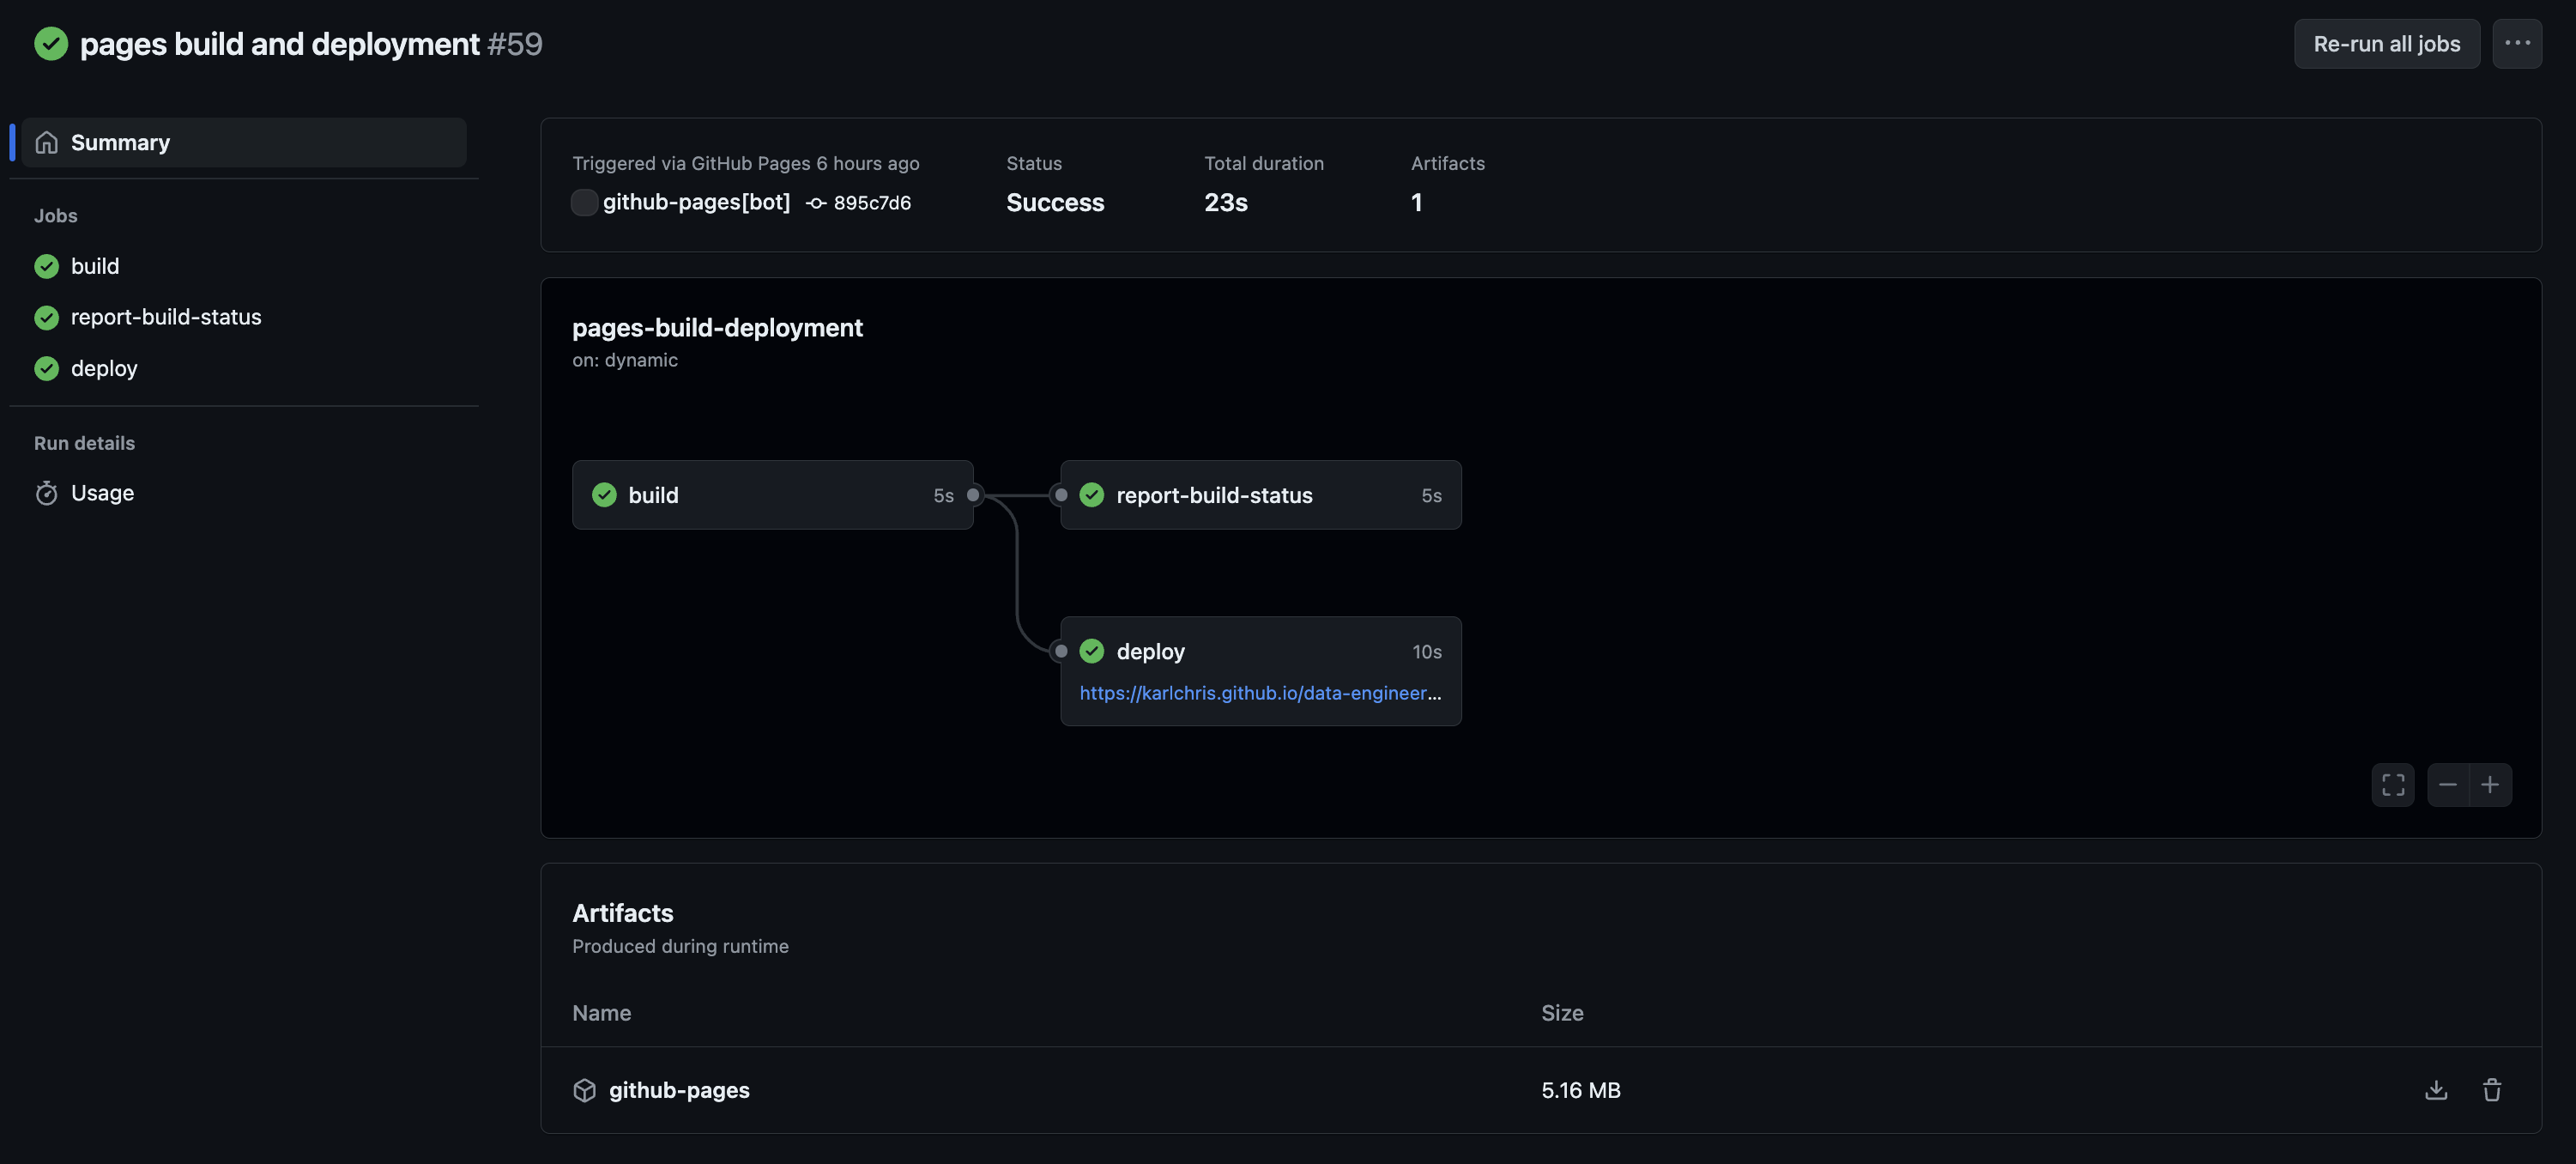Click the green success icon next to deploy job

(x=1091, y=650)
